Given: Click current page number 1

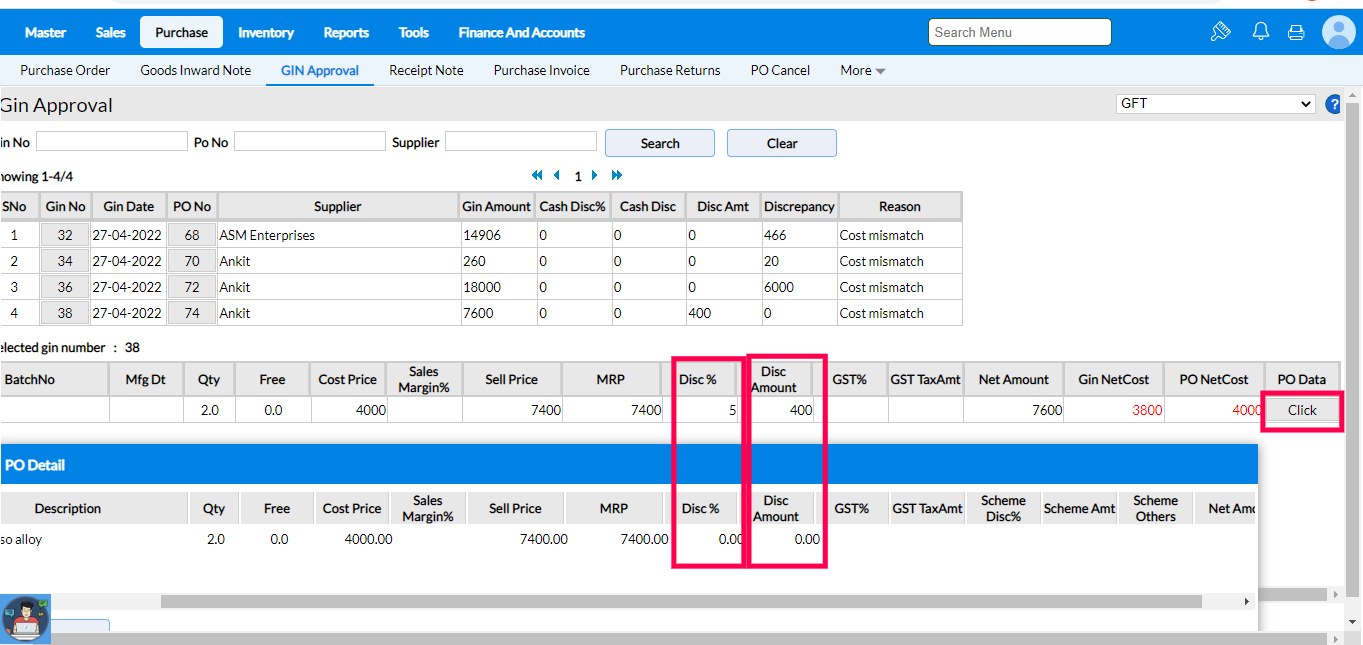Looking at the screenshot, I should tap(577, 176).
